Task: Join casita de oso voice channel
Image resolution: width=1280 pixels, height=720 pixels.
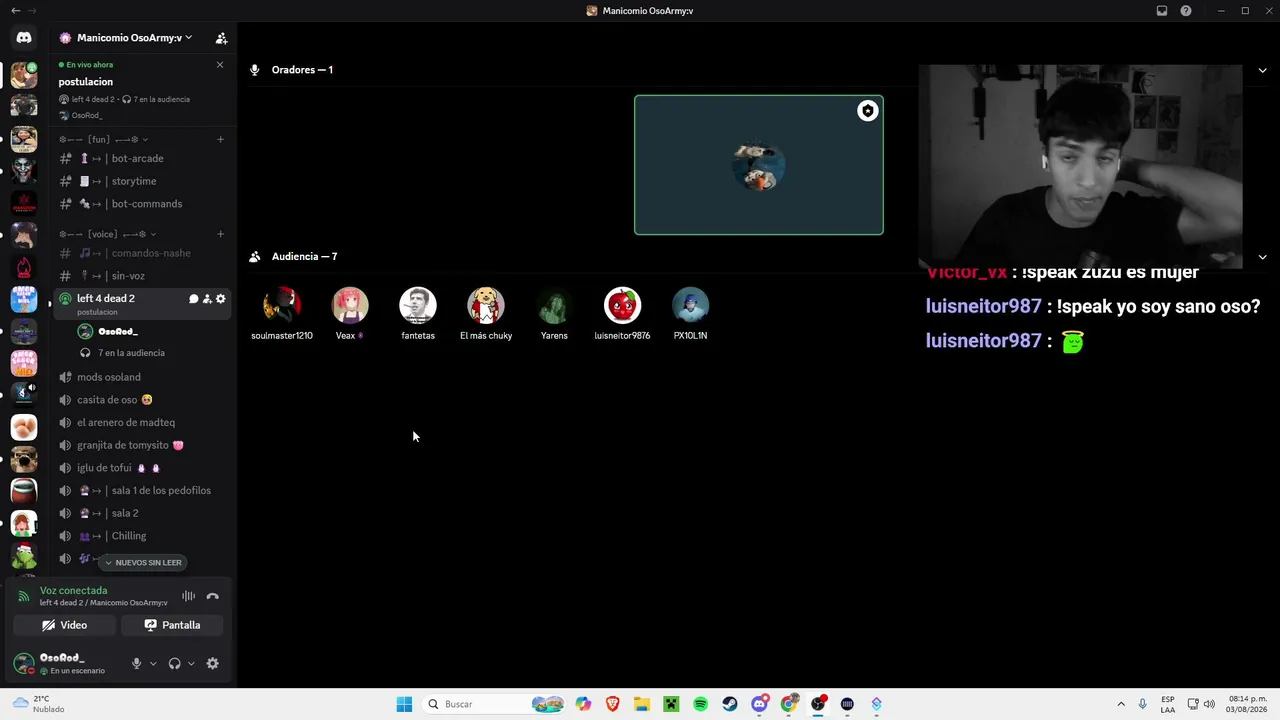Action: pos(142,400)
